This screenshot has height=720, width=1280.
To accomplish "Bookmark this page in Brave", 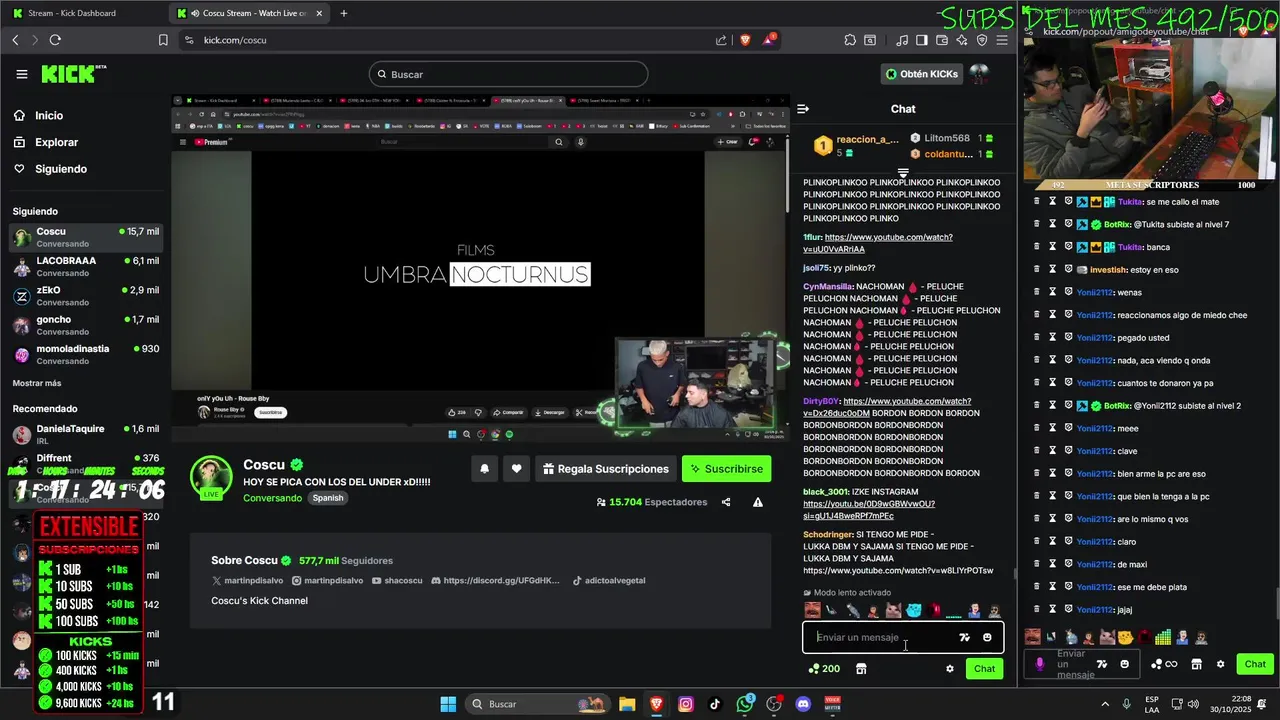I will click(163, 40).
